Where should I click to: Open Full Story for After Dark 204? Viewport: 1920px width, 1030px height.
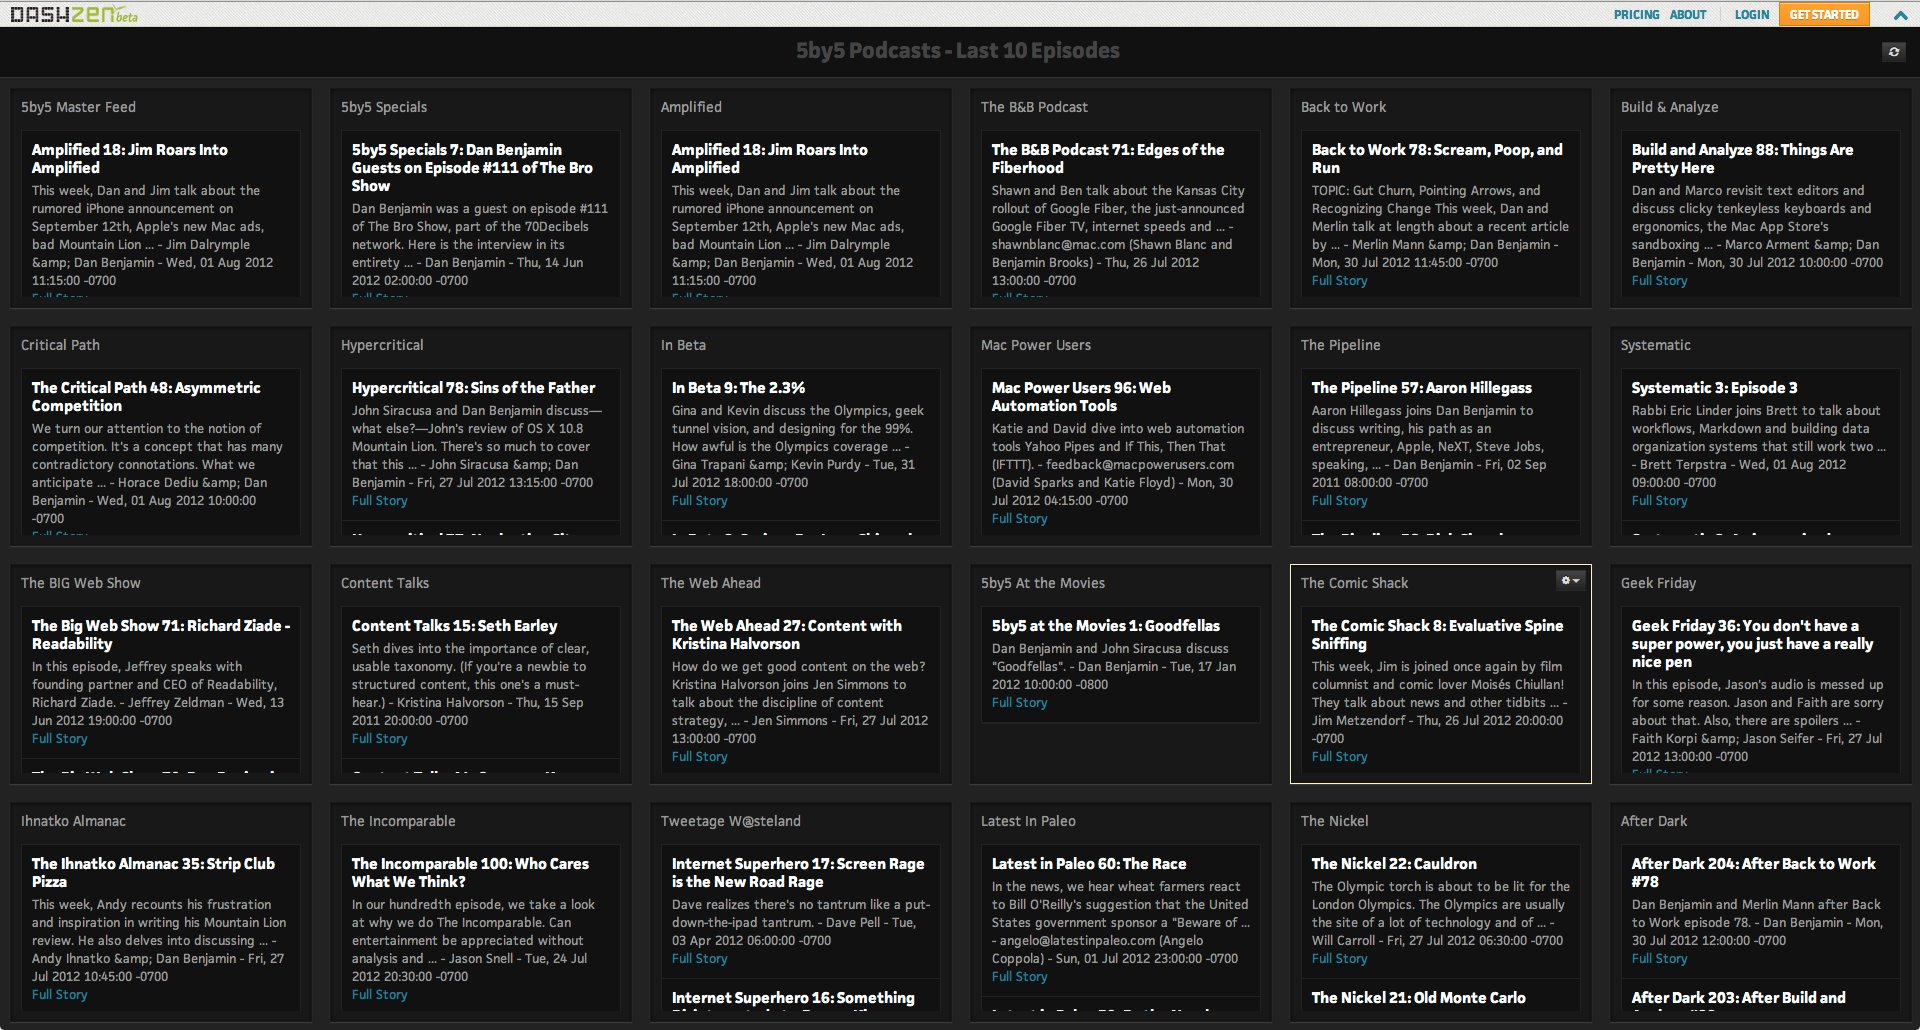click(x=1659, y=959)
